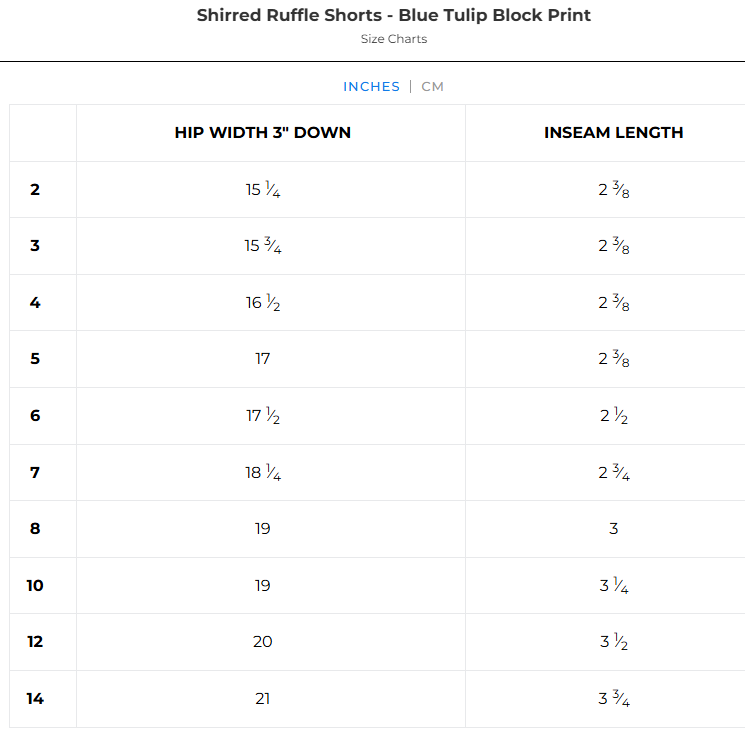Select the size 8 row label
This screenshot has height=743, width=745.
tap(35, 529)
